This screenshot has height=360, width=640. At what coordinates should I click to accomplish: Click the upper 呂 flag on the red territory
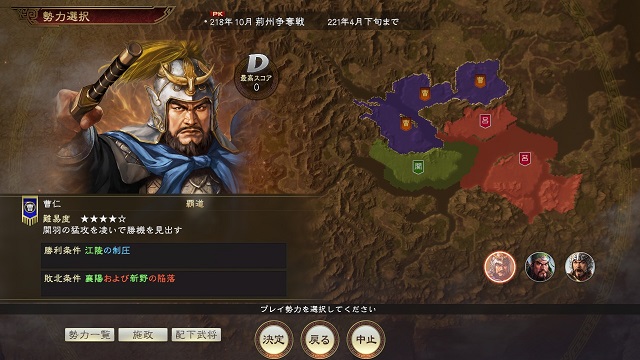485,121
